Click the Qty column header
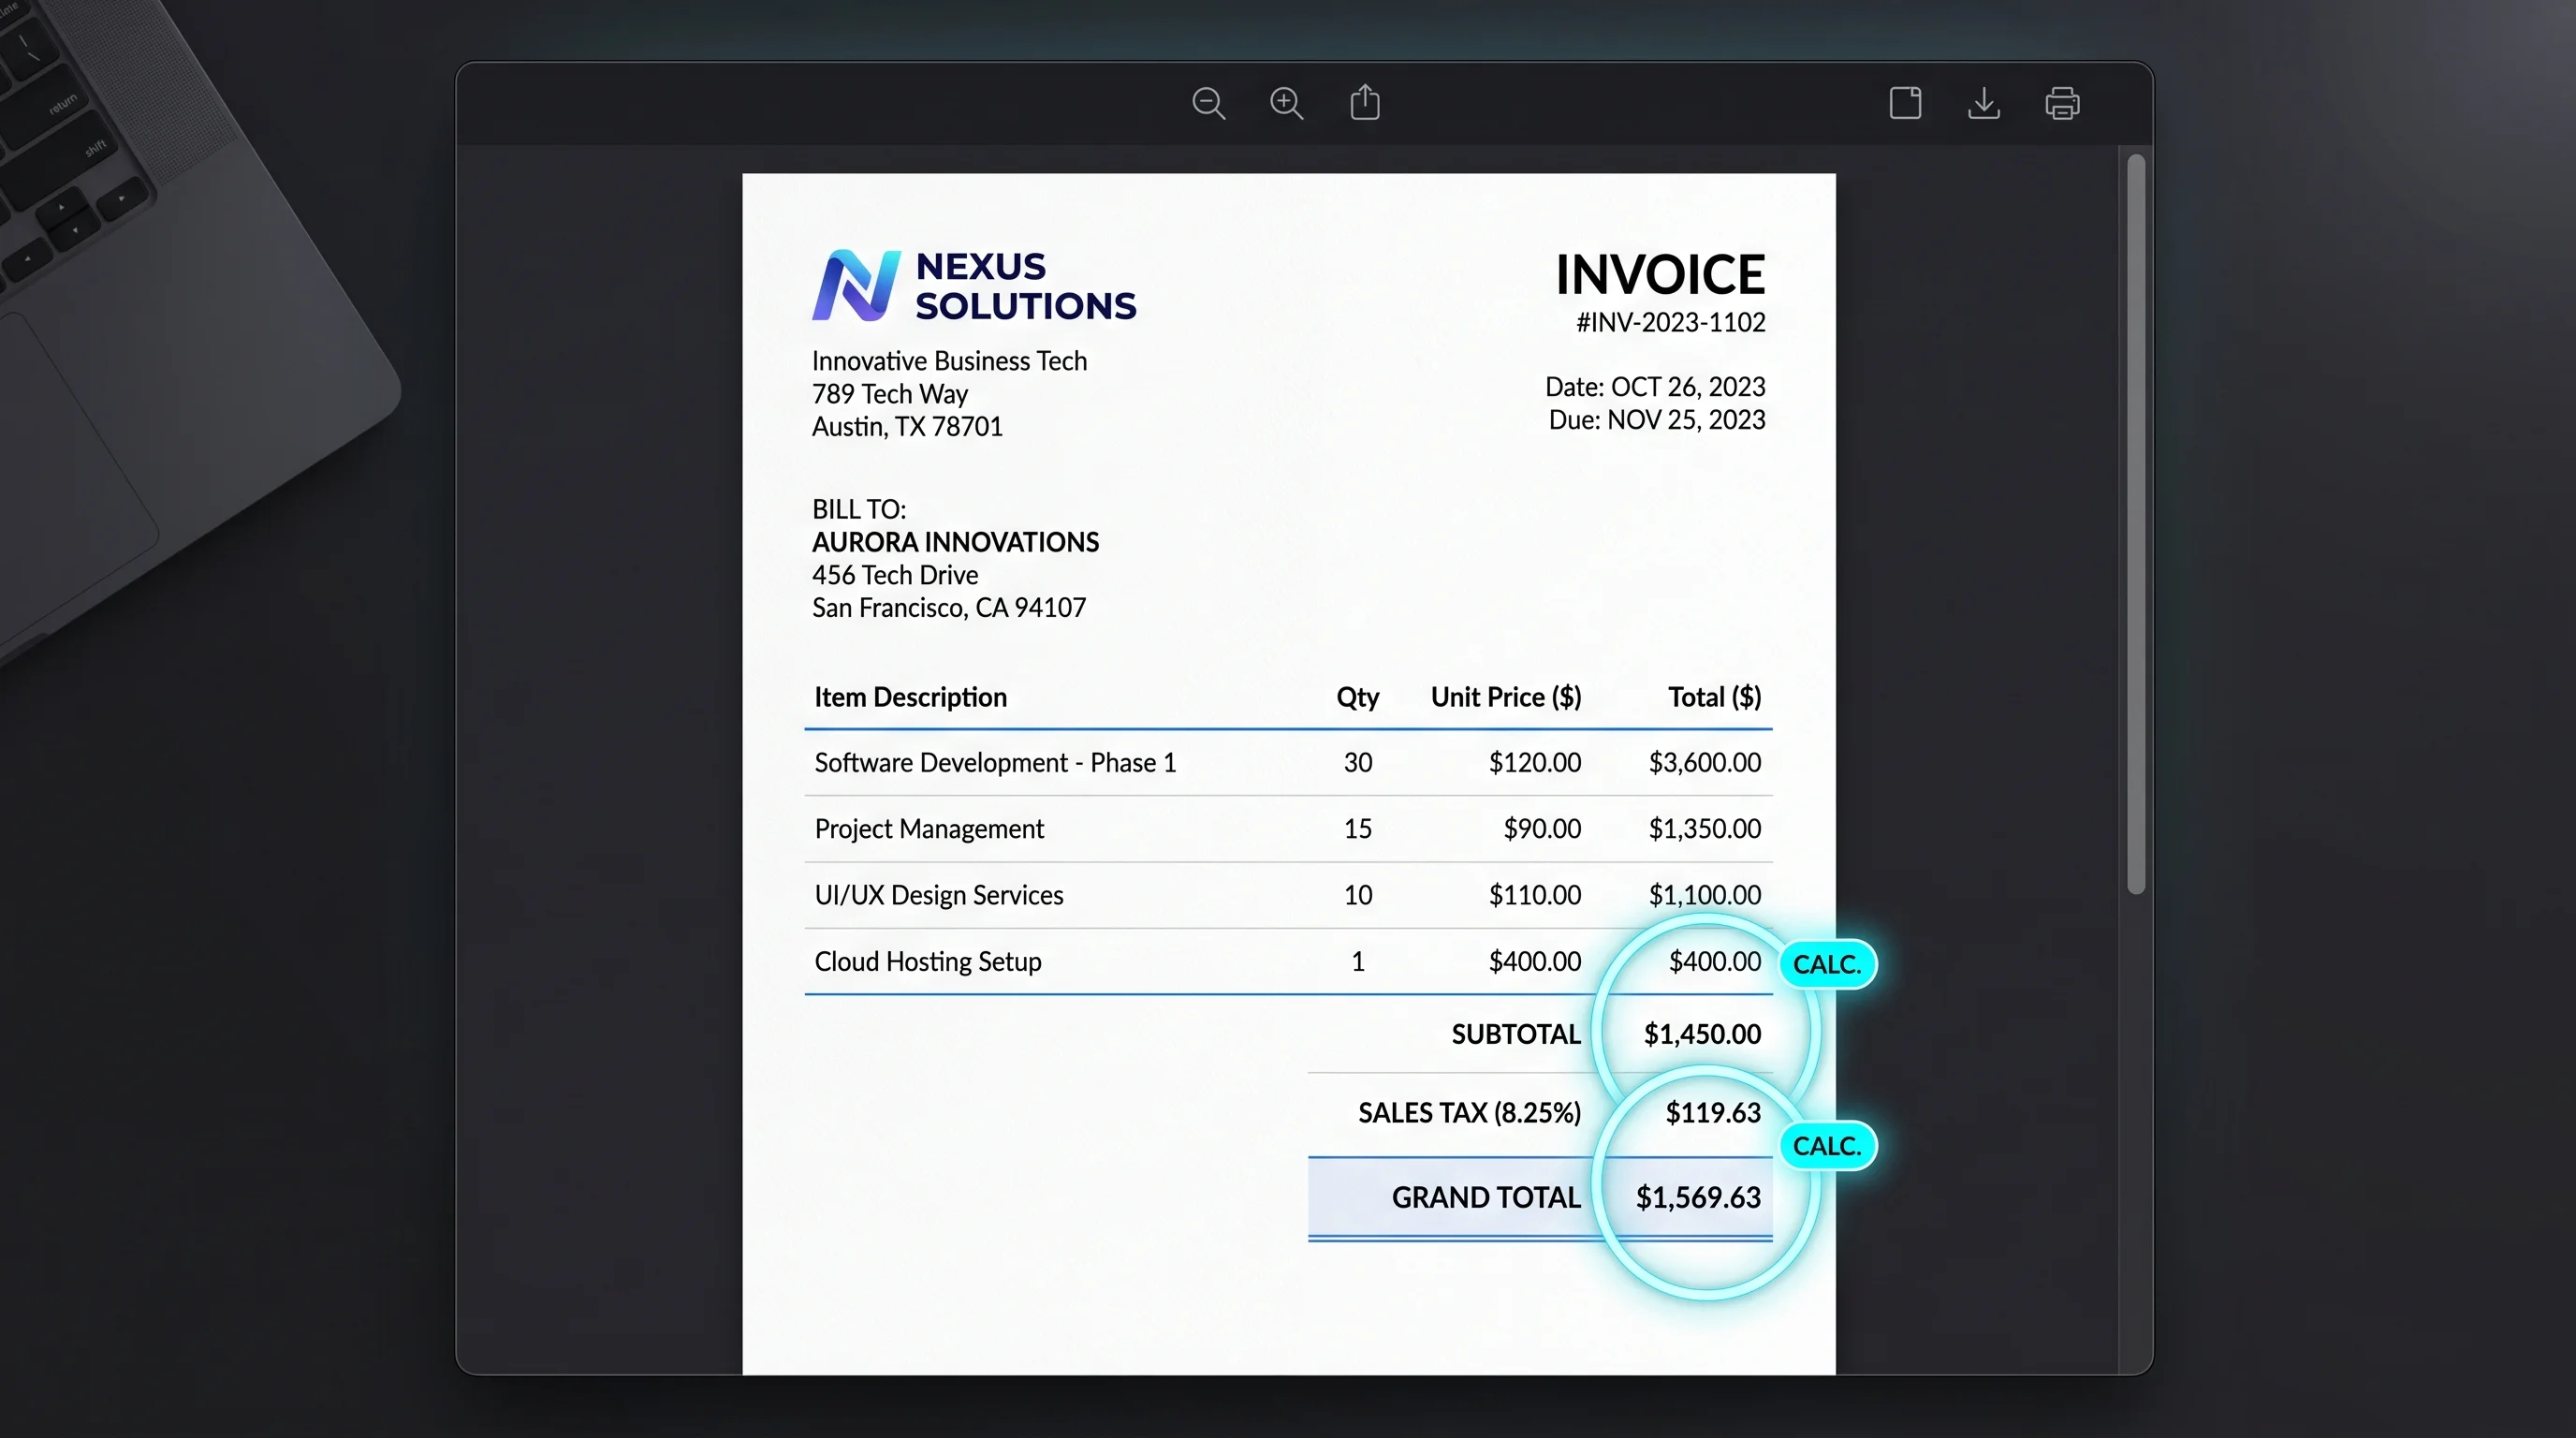 [x=1358, y=698]
